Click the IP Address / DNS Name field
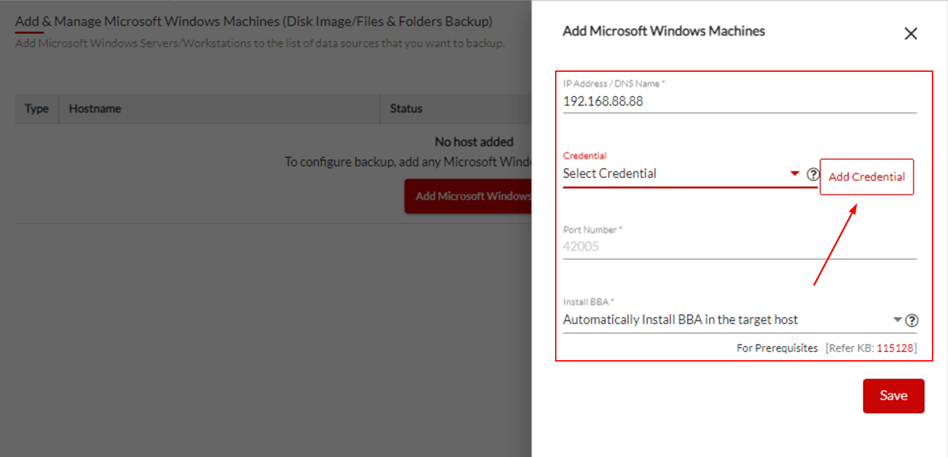Viewport: 948px width, 457px height. tap(739, 102)
